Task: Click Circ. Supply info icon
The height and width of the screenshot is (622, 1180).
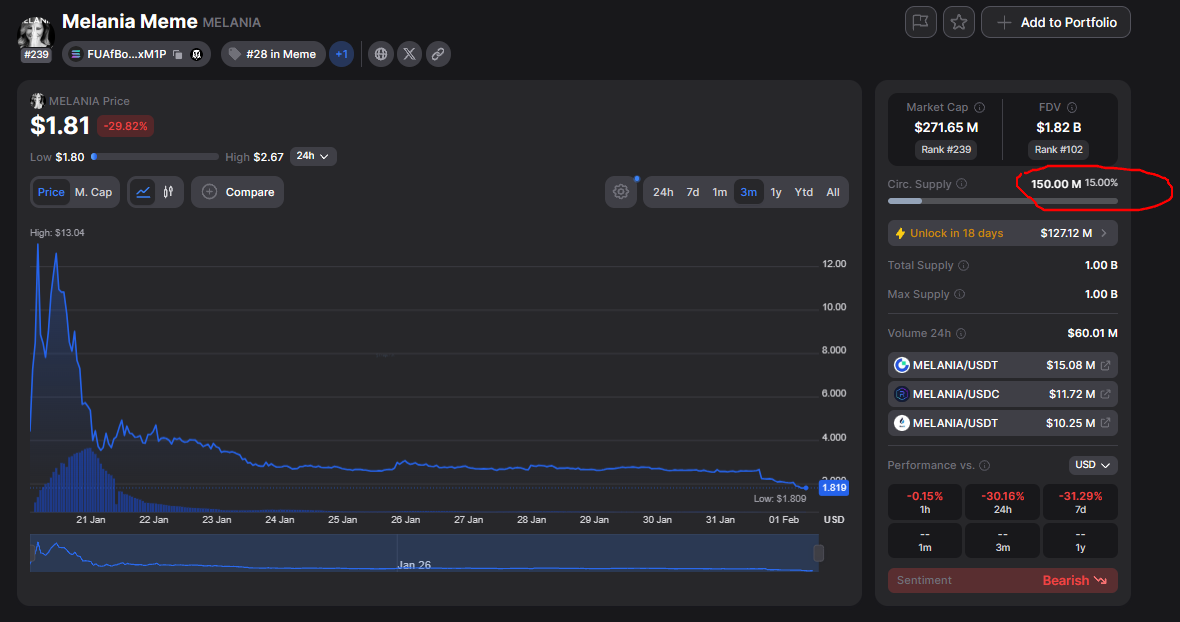Action: (962, 184)
